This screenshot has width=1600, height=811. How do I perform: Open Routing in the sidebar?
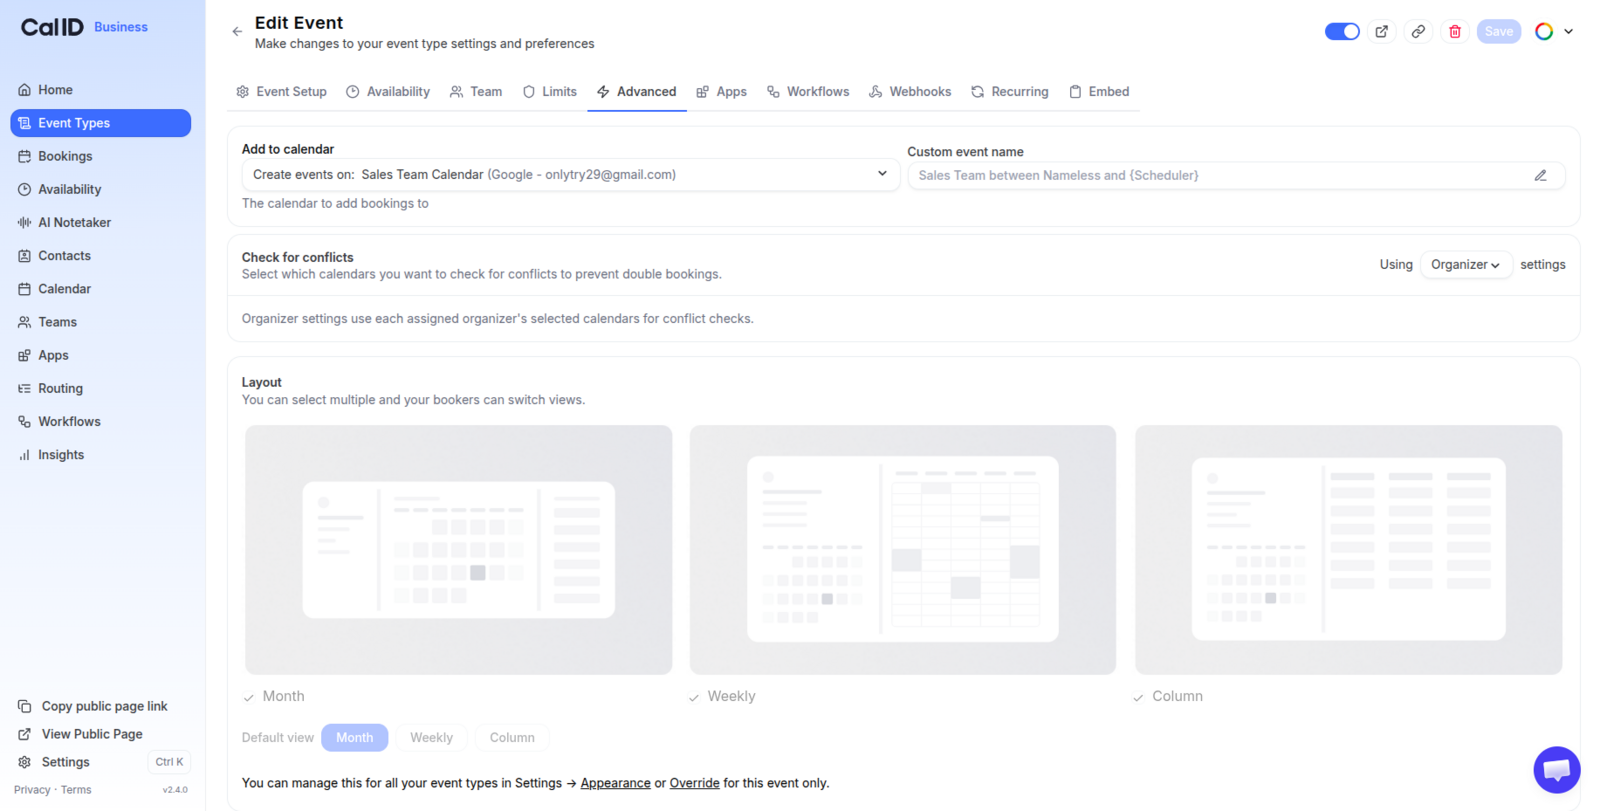pyautogui.click(x=100, y=388)
